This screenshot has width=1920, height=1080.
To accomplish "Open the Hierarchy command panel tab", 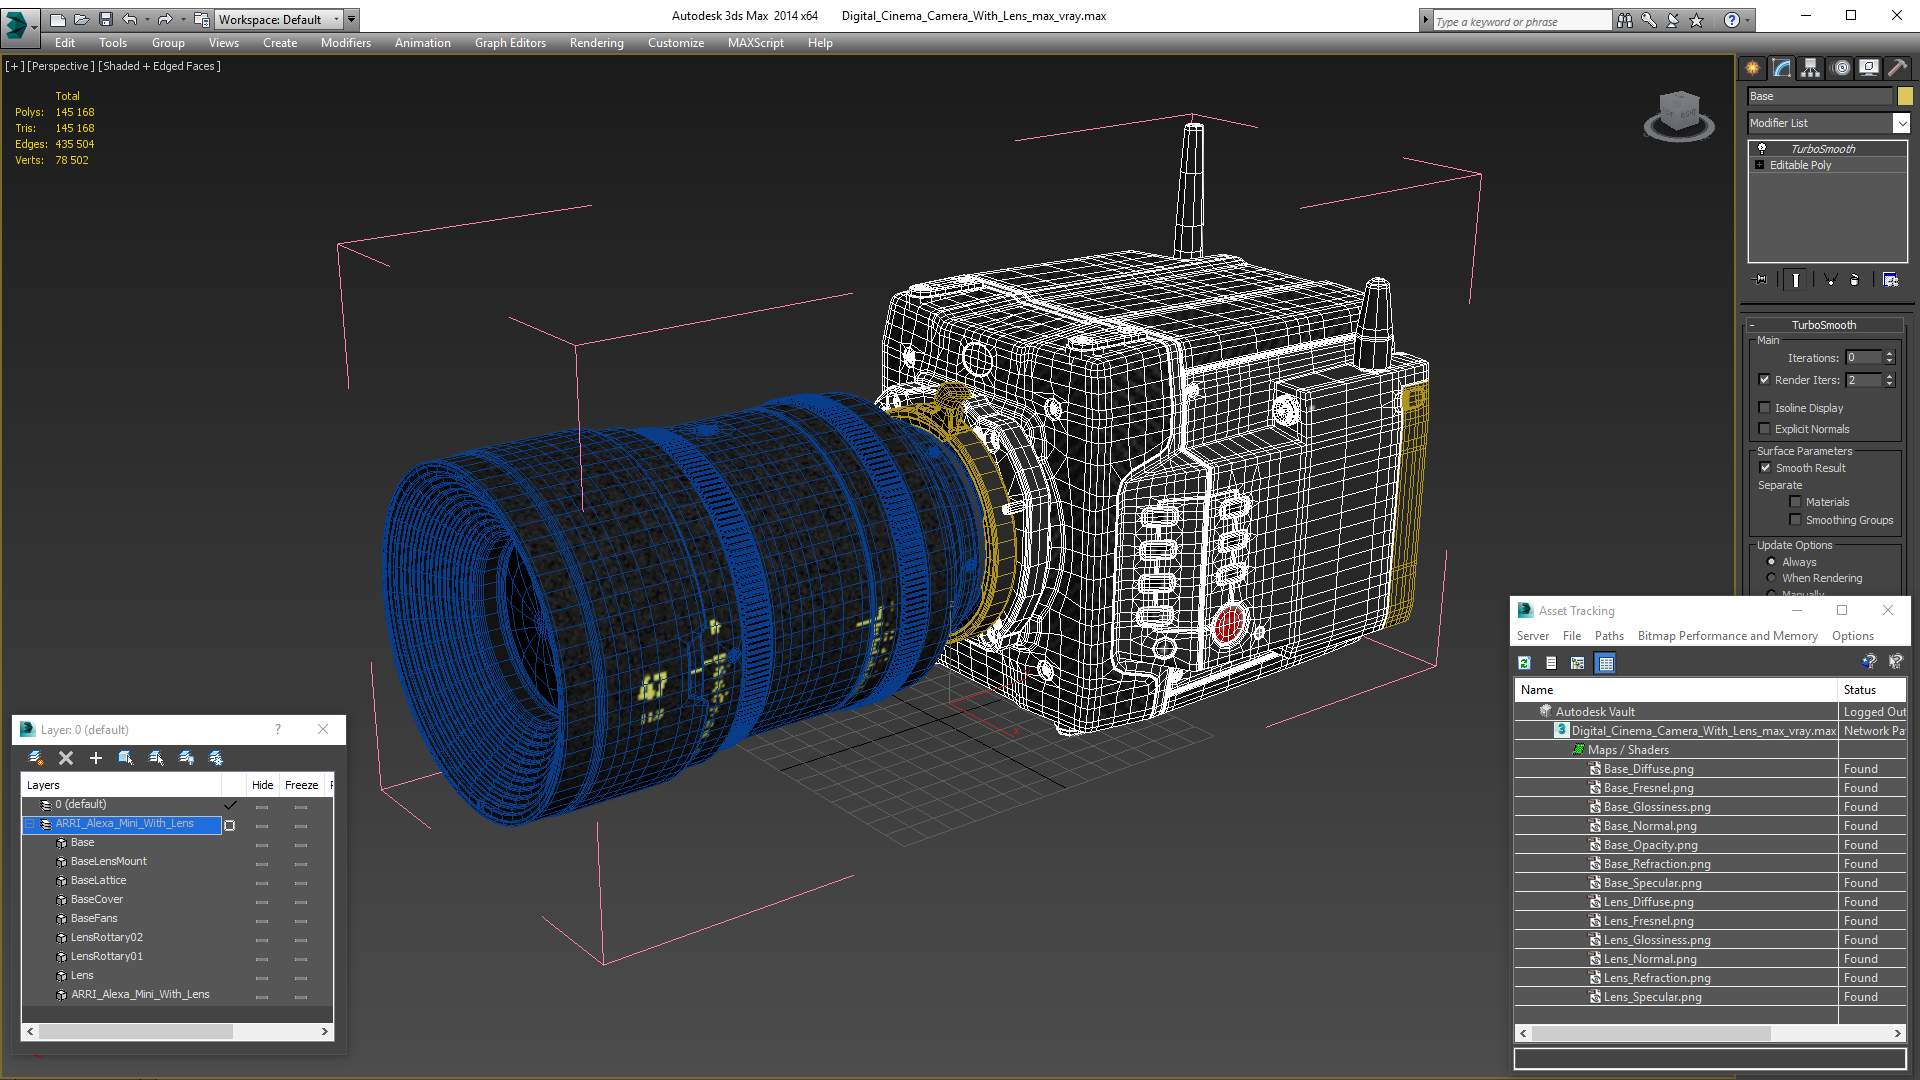I will (x=1810, y=68).
